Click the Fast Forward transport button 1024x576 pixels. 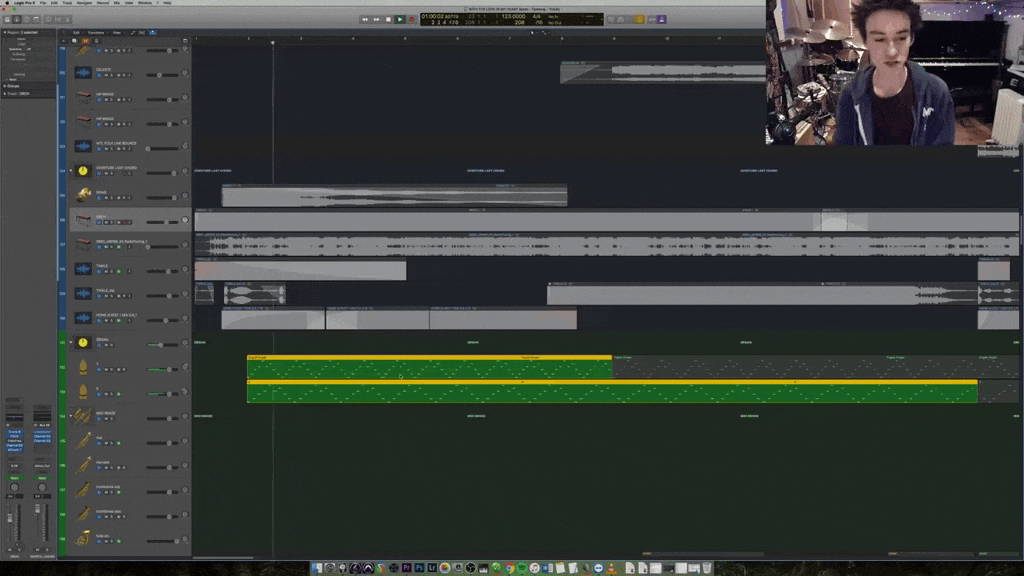pyautogui.click(x=377, y=19)
